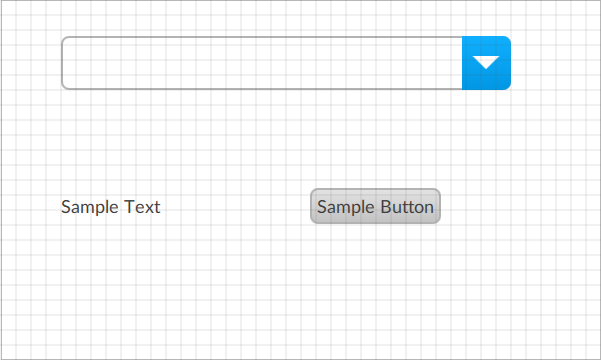Select the Sample Text label
This screenshot has height=360, width=601.
[110, 207]
